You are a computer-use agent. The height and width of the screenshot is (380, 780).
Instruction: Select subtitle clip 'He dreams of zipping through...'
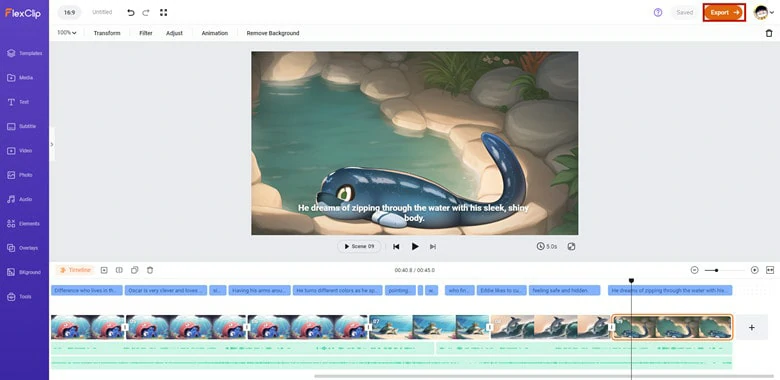[x=670, y=290]
